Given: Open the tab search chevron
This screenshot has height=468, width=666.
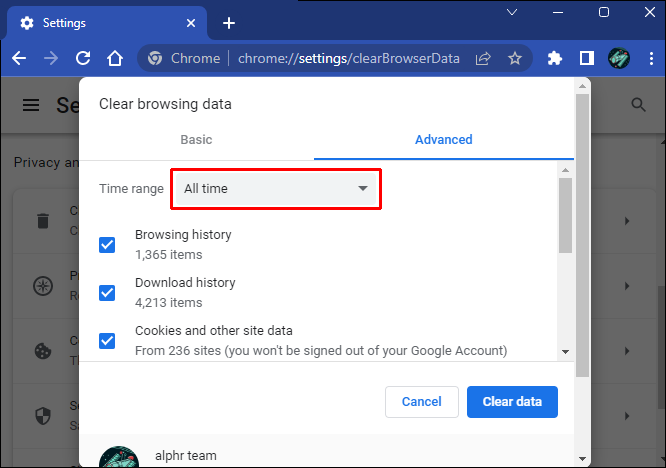Looking at the screenshot, I should [x=511, y=13].
